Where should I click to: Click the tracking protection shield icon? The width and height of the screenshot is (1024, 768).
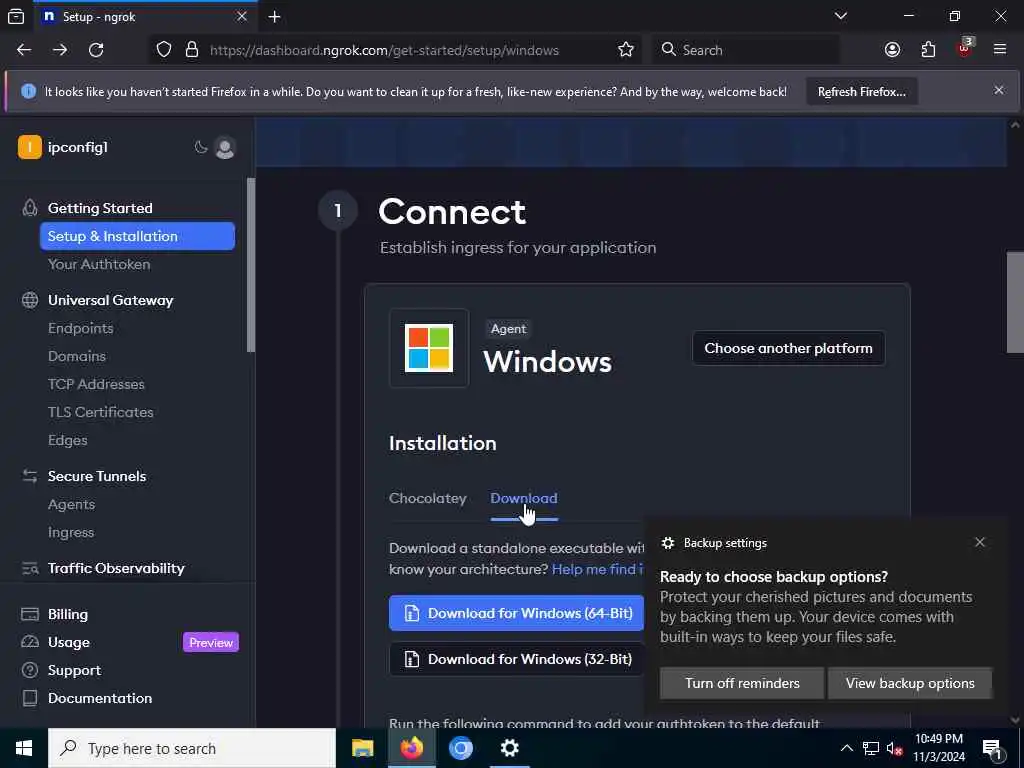[164, 50]
